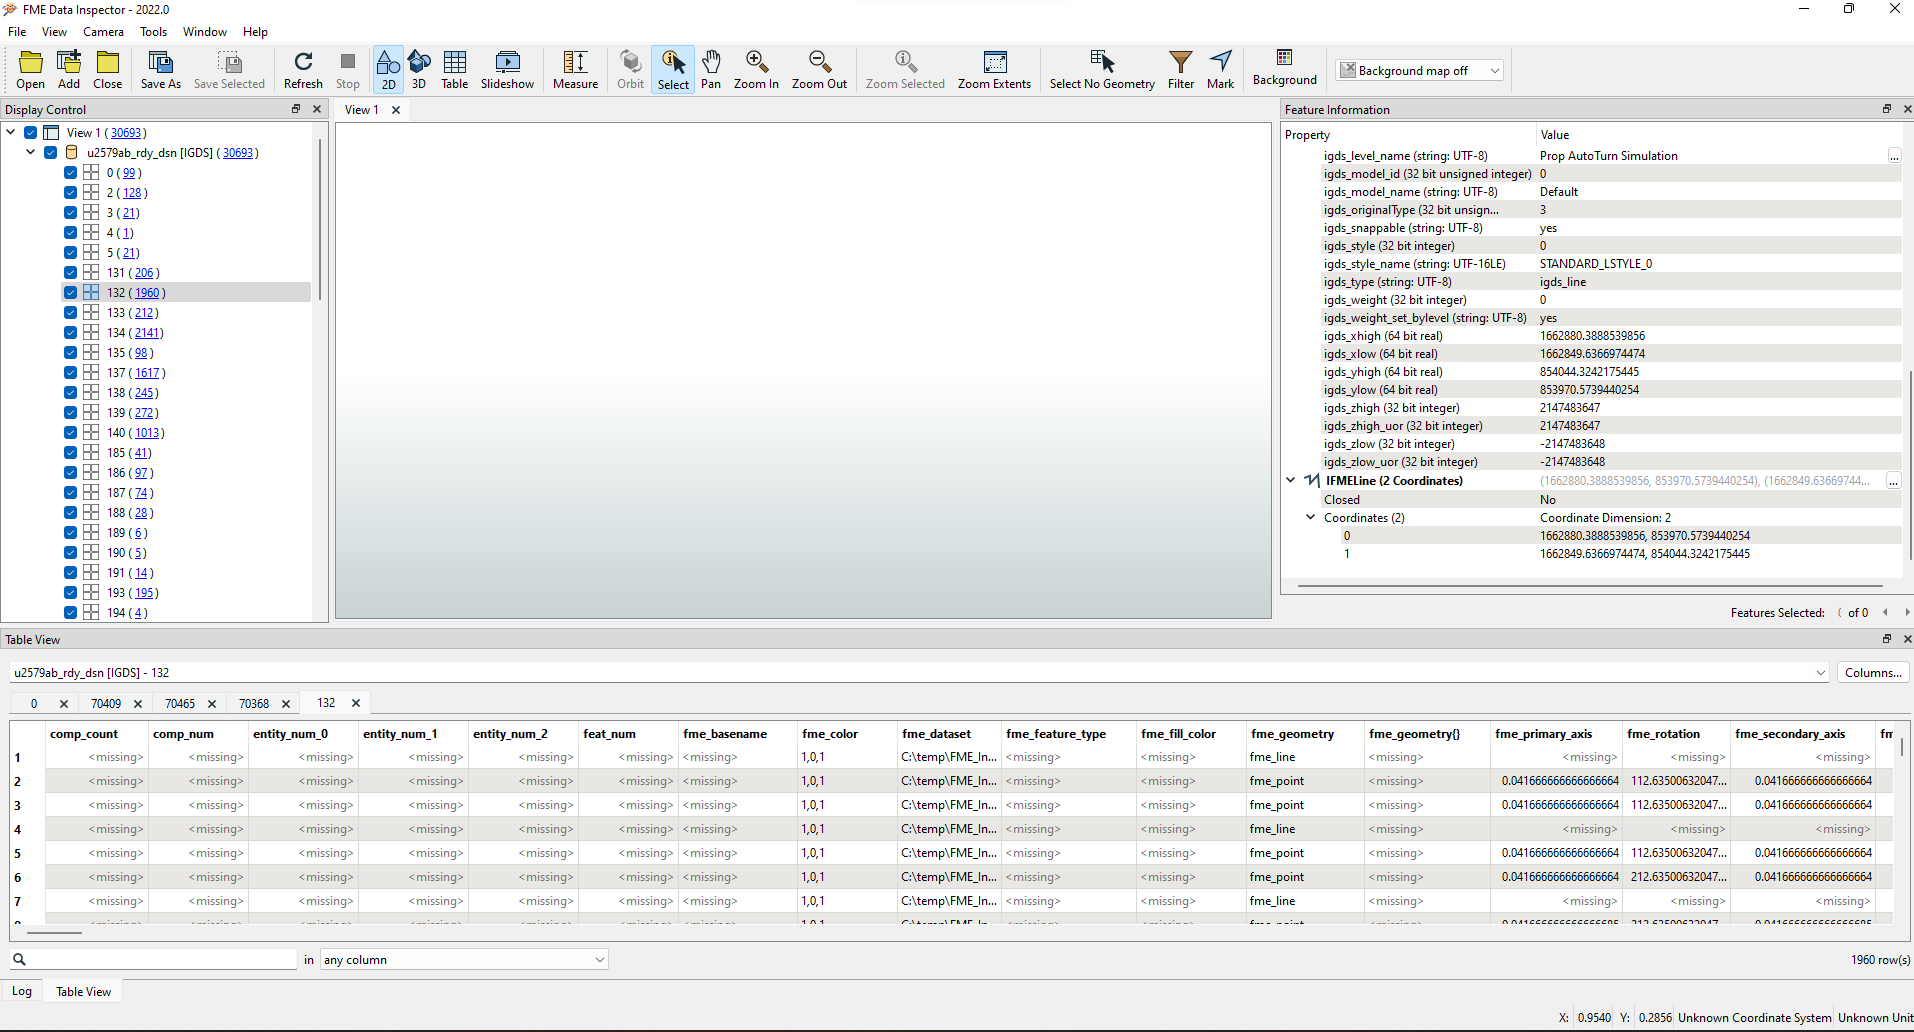This screenshot has height=1032, width=1914.
Task: Click the Add dataset toolbar icon
Action: (69, 70)
